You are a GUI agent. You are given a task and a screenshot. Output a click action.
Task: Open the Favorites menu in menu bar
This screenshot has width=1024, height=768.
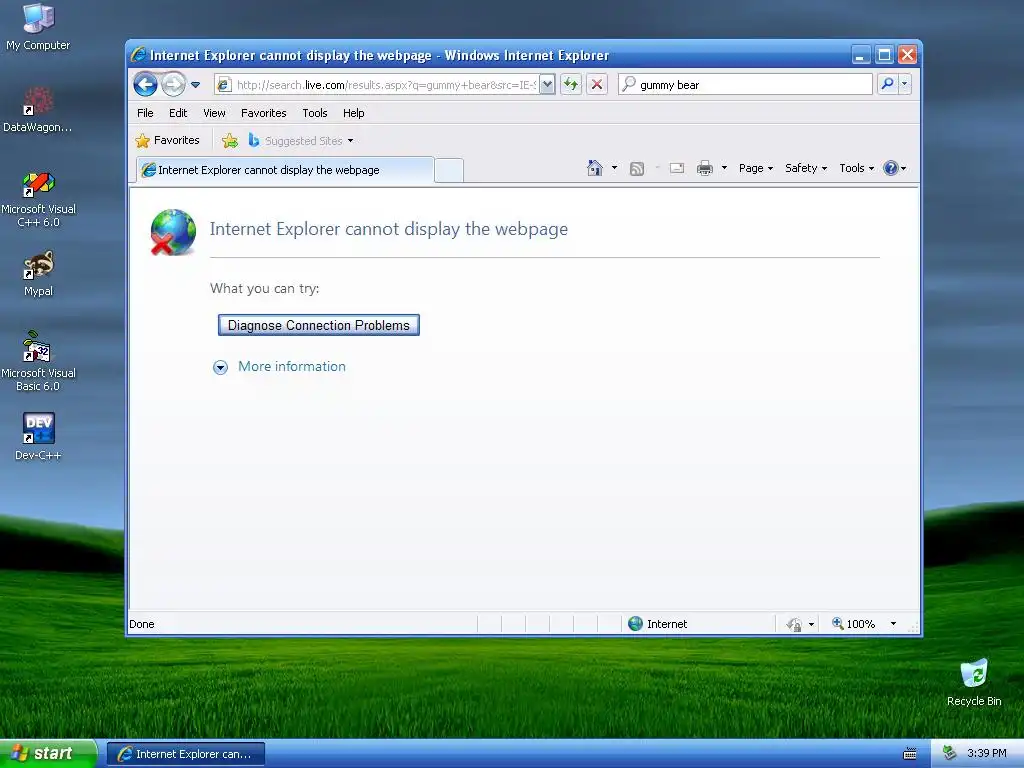[263, 113]
